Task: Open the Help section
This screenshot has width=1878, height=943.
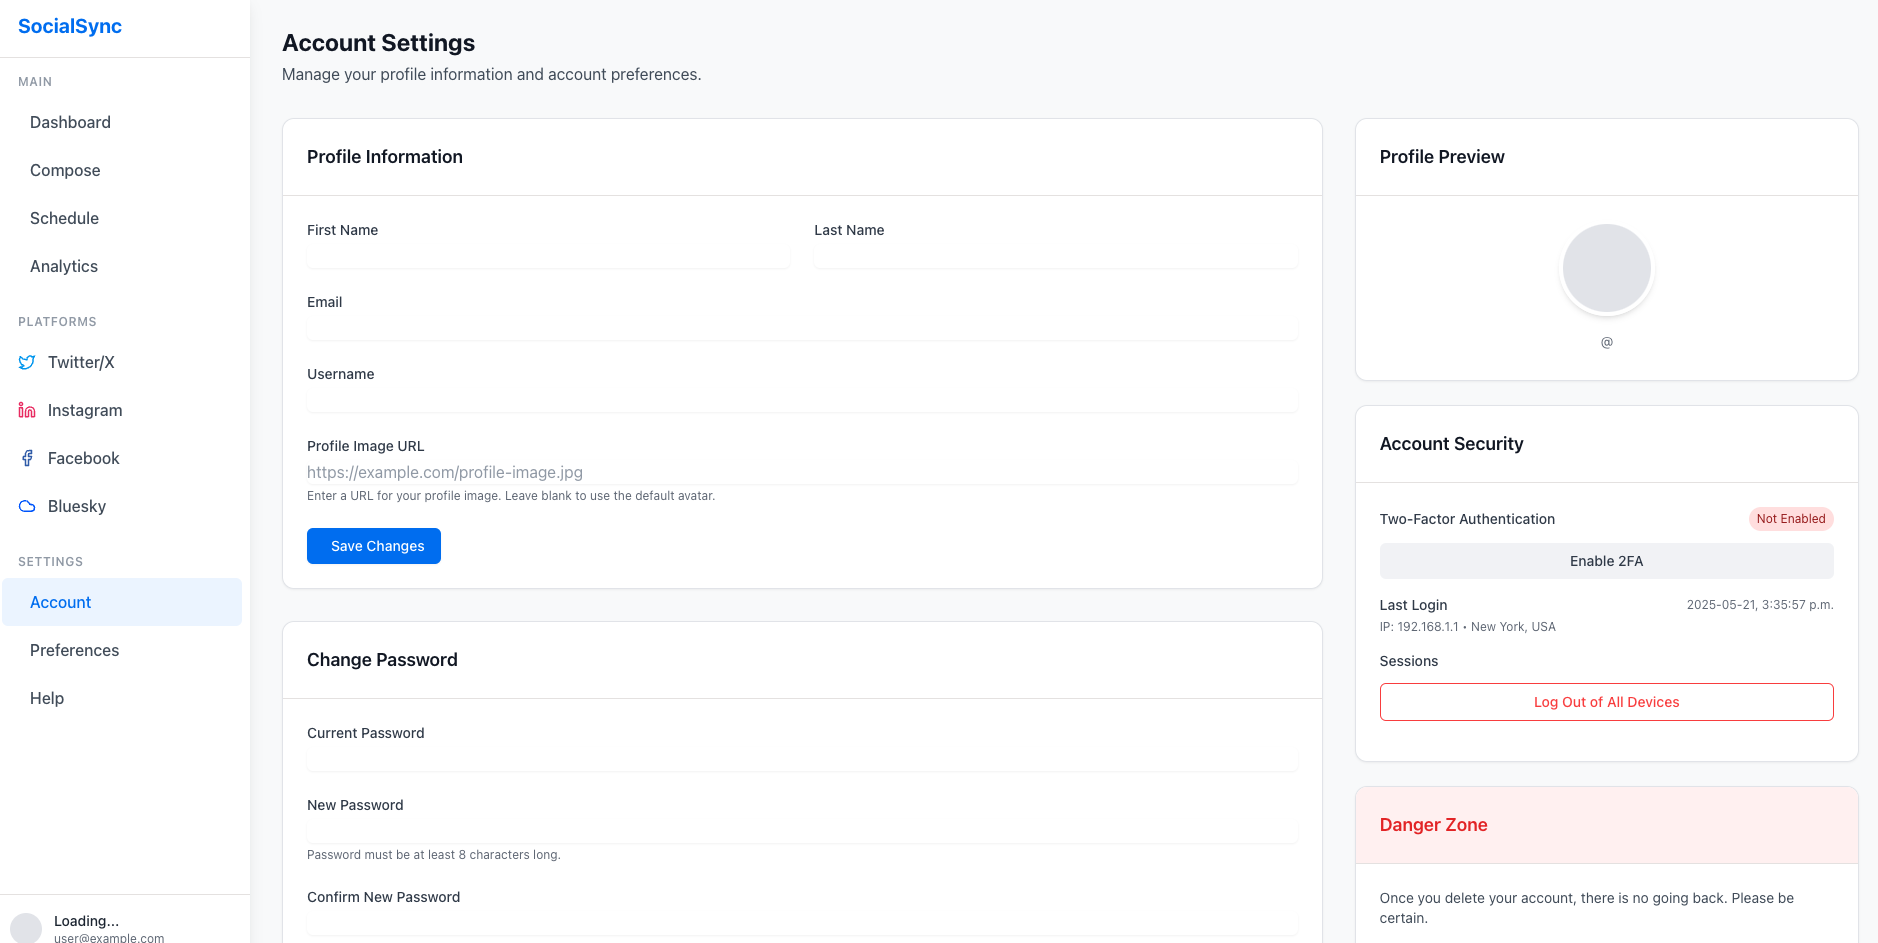Action: pos(46,698)
